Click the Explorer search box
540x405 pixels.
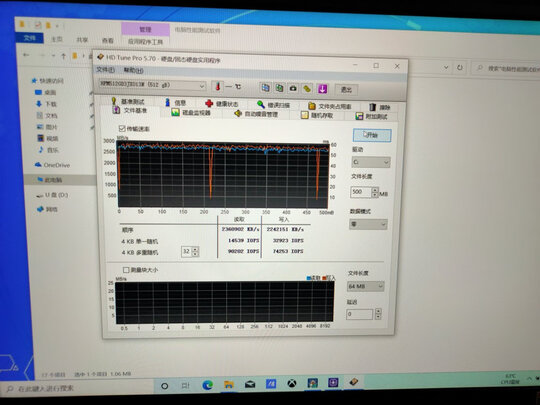coord(506,69)
